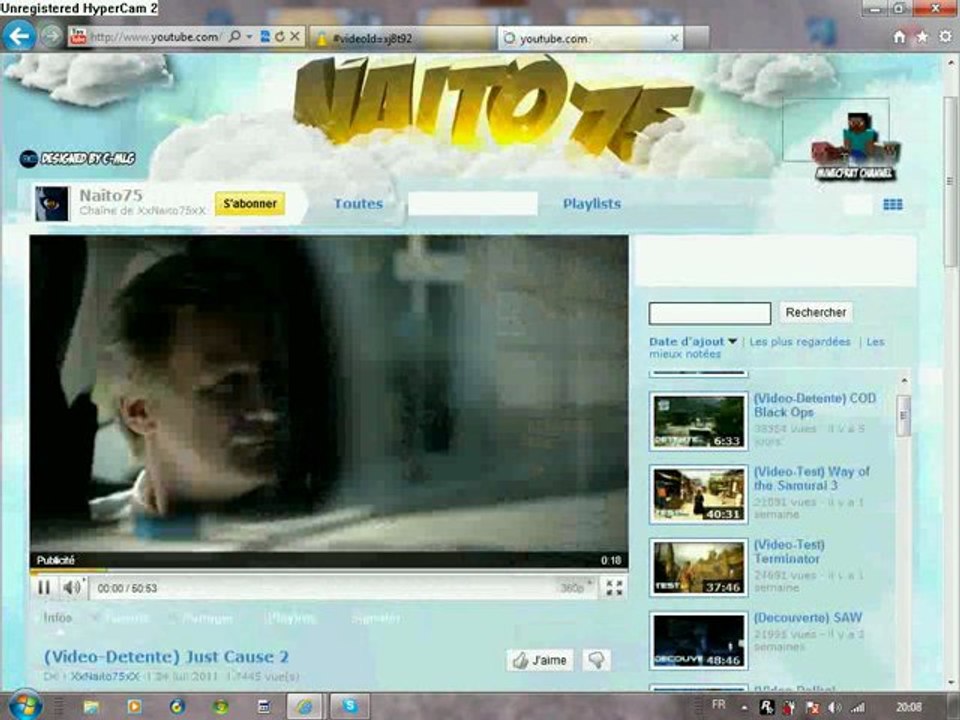This screenshot has width=960, height=720.
Task: Click the Rechercher button
Action: (816, 312)
